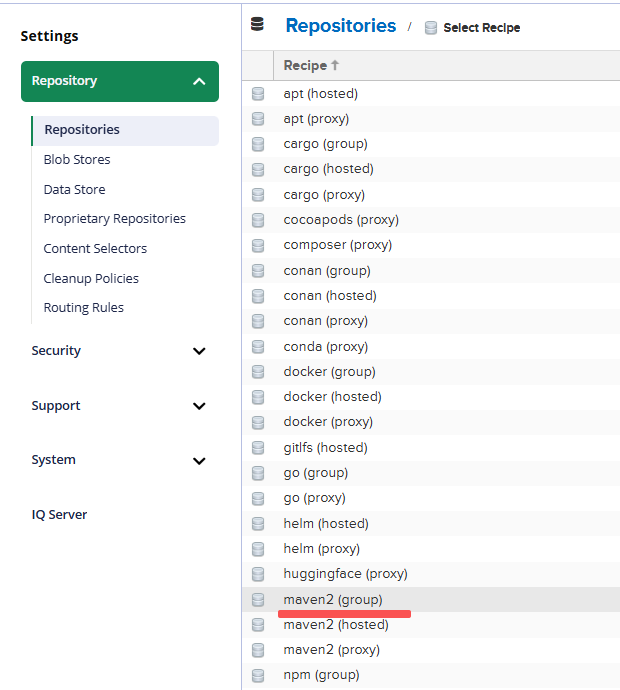
Task: Click the icon for helm (proxy)
Action: [x=258, y=549]
